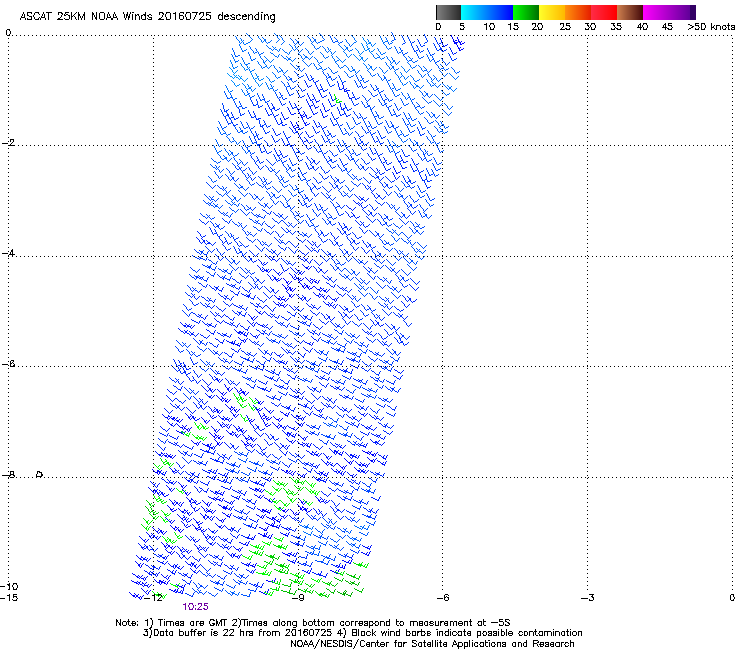Click the blue 10-15 knots color swatch
Image resolution: width=740 pixels, height=650 pixels.
[x=499, y=12]
